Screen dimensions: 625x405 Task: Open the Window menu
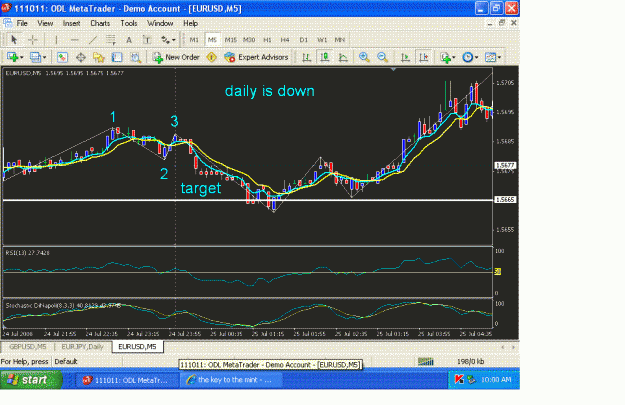(x=160, y=24)
